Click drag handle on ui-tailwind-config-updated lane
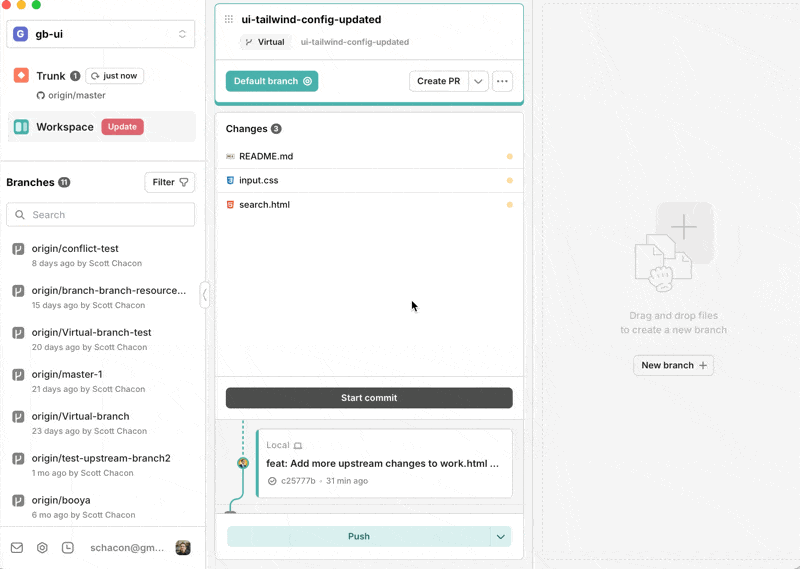This screenshot has width=800, height=569. pos(229,19)
